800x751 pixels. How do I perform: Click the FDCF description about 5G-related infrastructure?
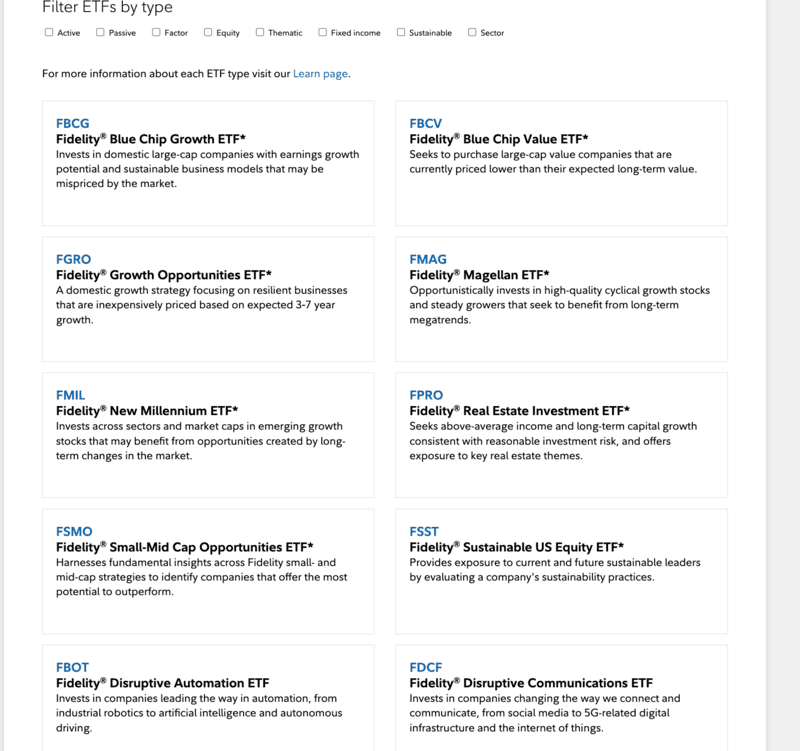pyautogui.click(x=545, y=713)
